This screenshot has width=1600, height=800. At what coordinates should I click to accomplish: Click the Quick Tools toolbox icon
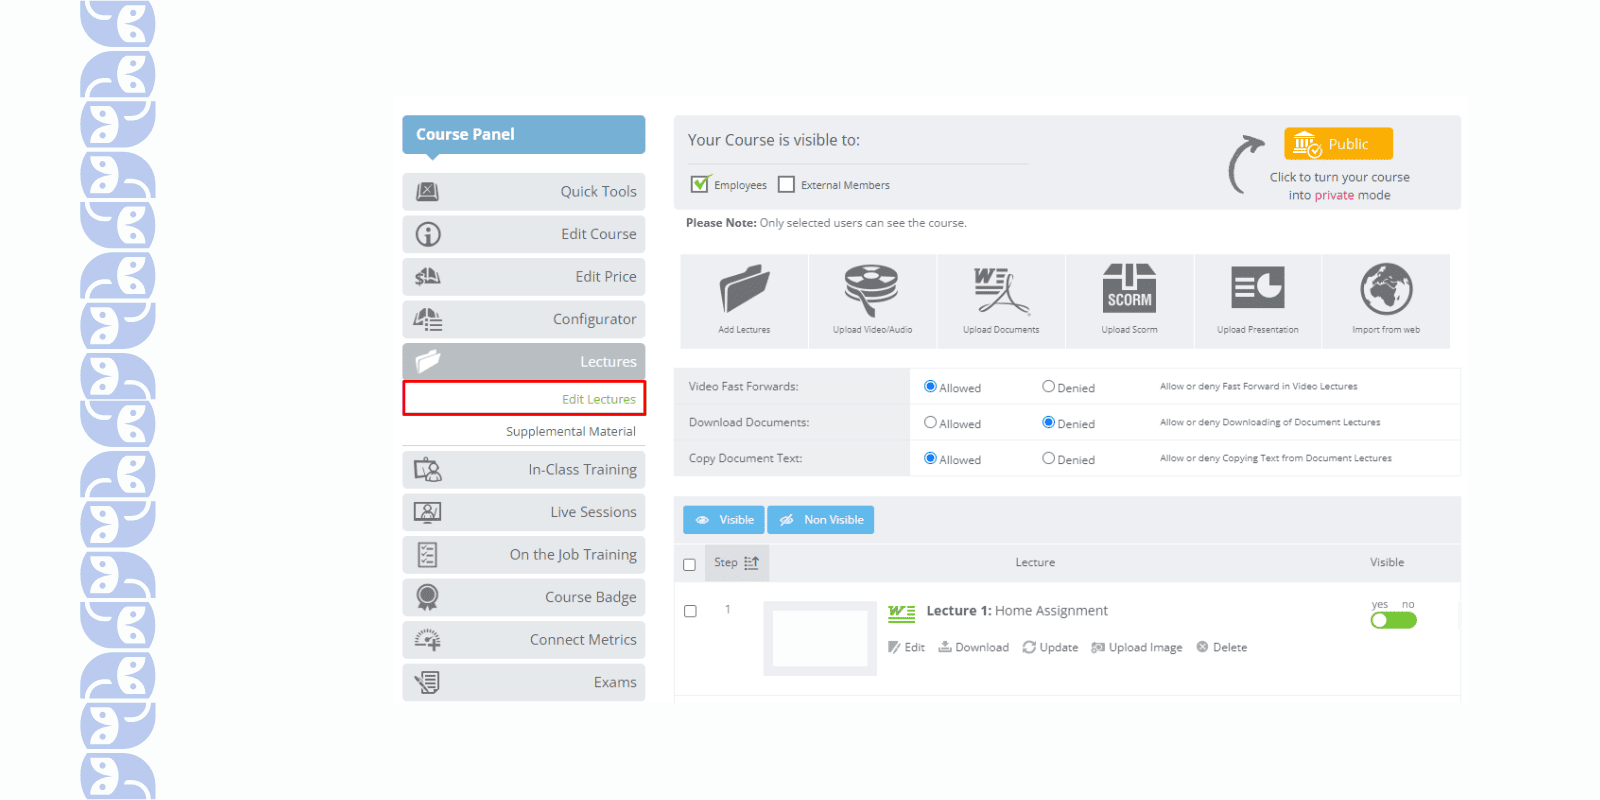pos(427,191)
